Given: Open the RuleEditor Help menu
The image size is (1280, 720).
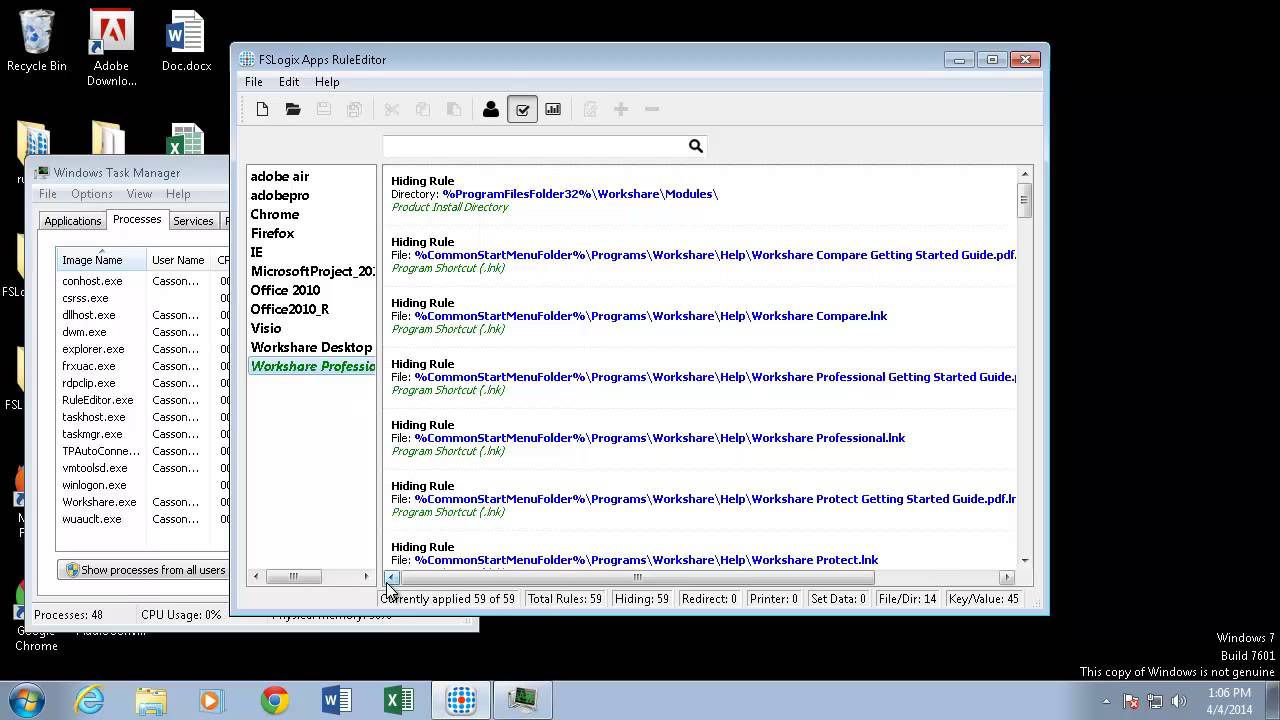Looking at the screenshot, I should pyautogui.click(x=327, y=82).
